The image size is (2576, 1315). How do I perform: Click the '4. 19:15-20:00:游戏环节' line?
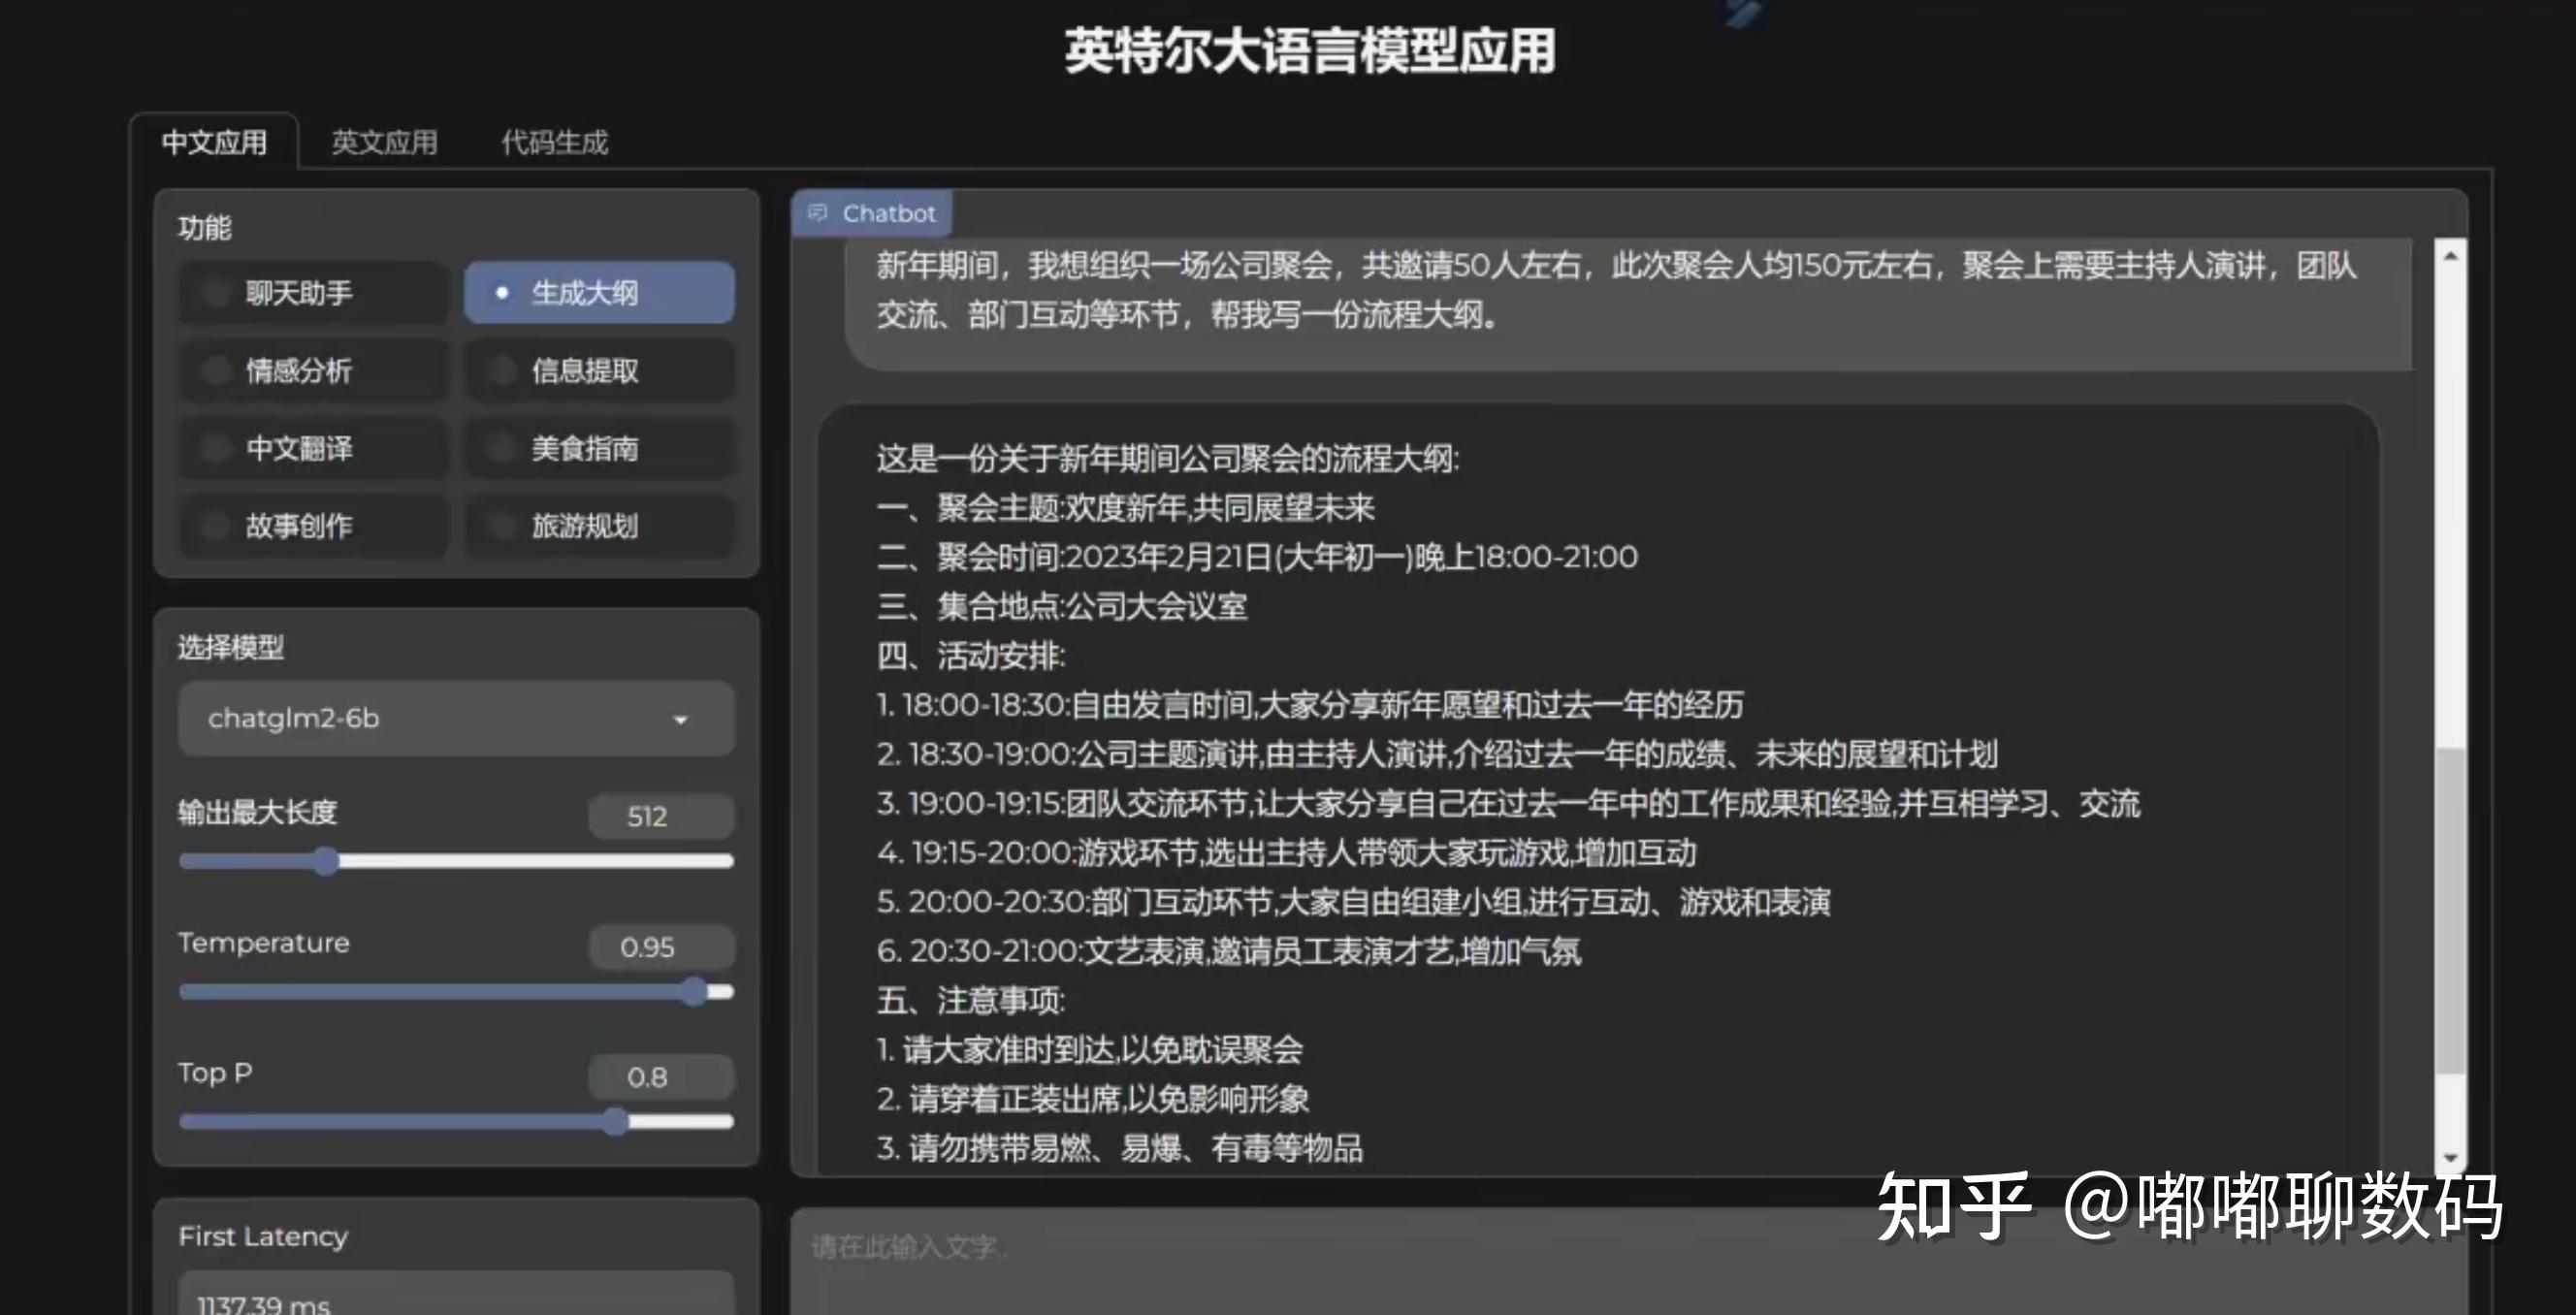(x=1287, y=853)
